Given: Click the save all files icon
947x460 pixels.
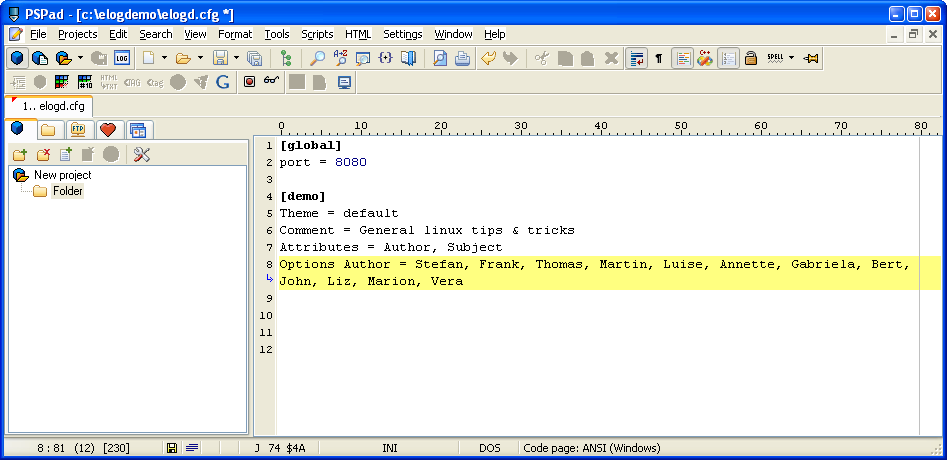Looking at the screenshot, I should (x=255, y=59).
